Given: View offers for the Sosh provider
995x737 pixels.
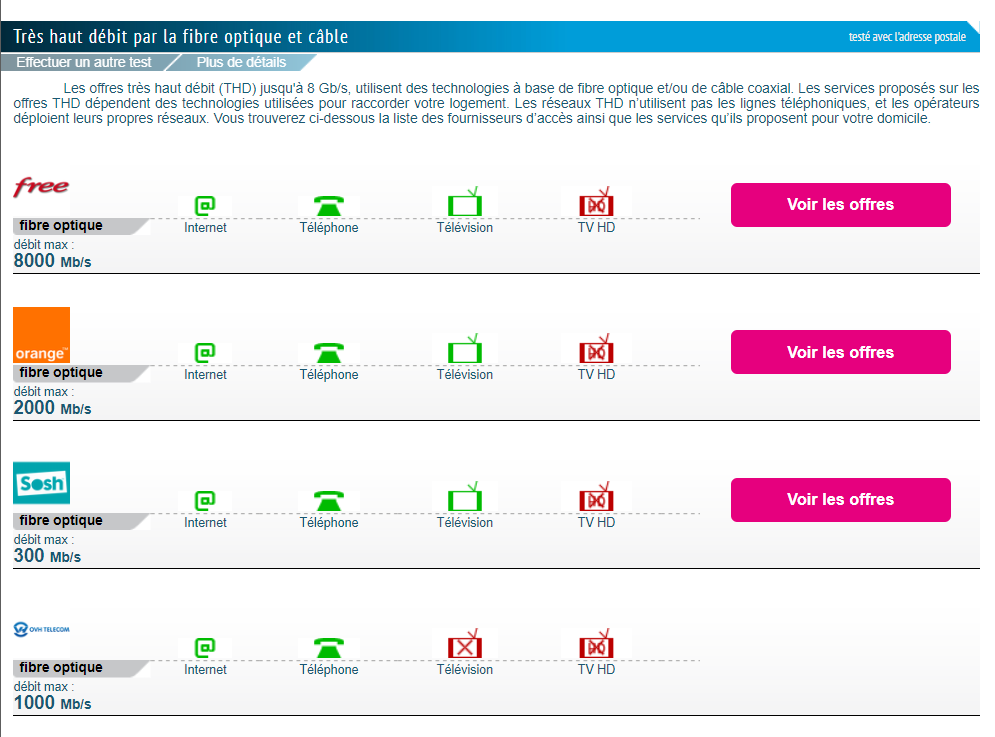Looking at the screenshot, I should click(x=840, y=500).
